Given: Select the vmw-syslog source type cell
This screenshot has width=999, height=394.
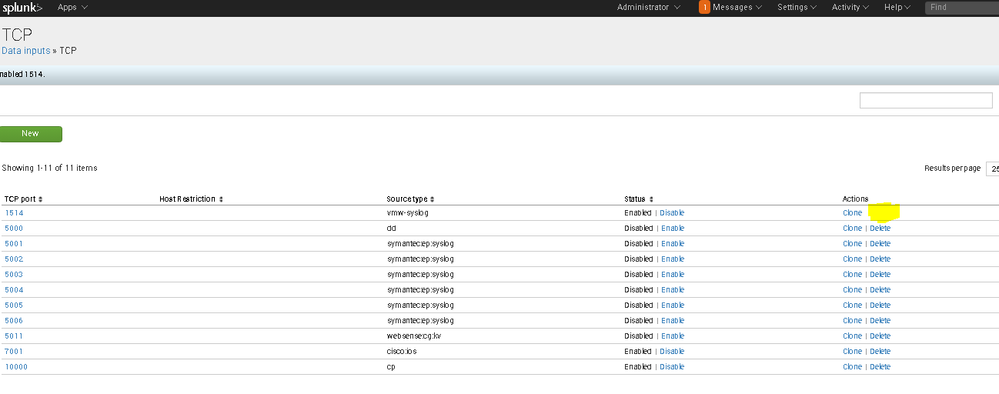Looking at the screenshot, I should [x=408, y=213].
